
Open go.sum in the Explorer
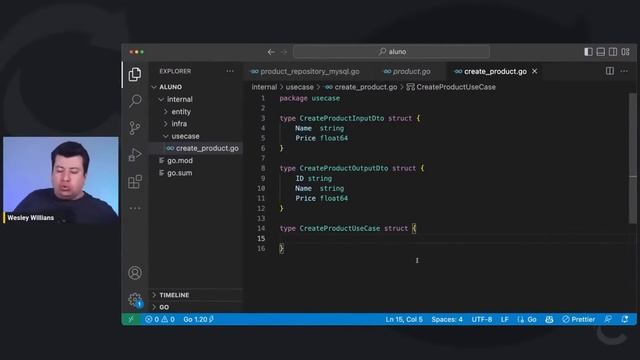pyautogui.click(x=197, y=173)
